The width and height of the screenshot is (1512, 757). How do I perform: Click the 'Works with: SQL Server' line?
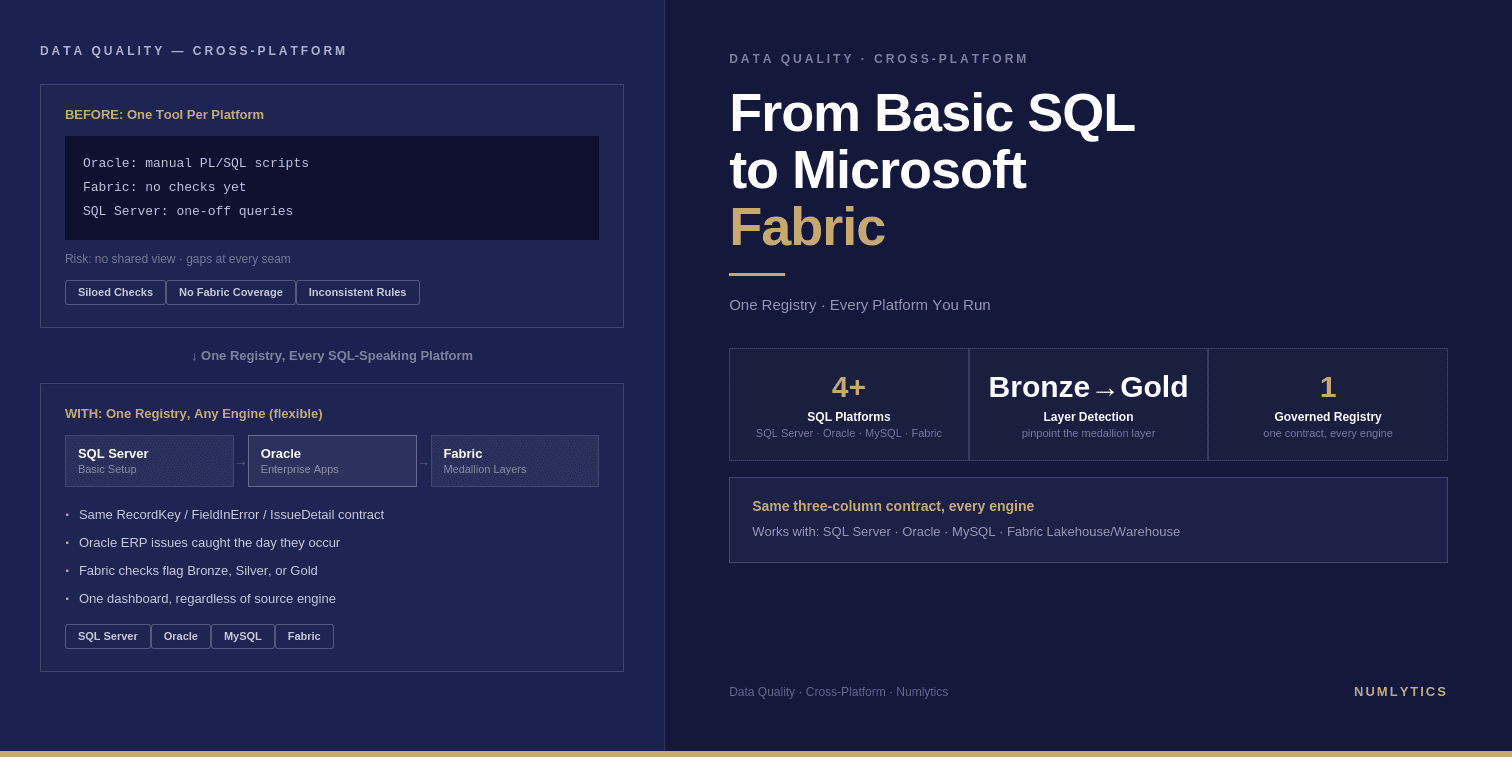point(966,531)
